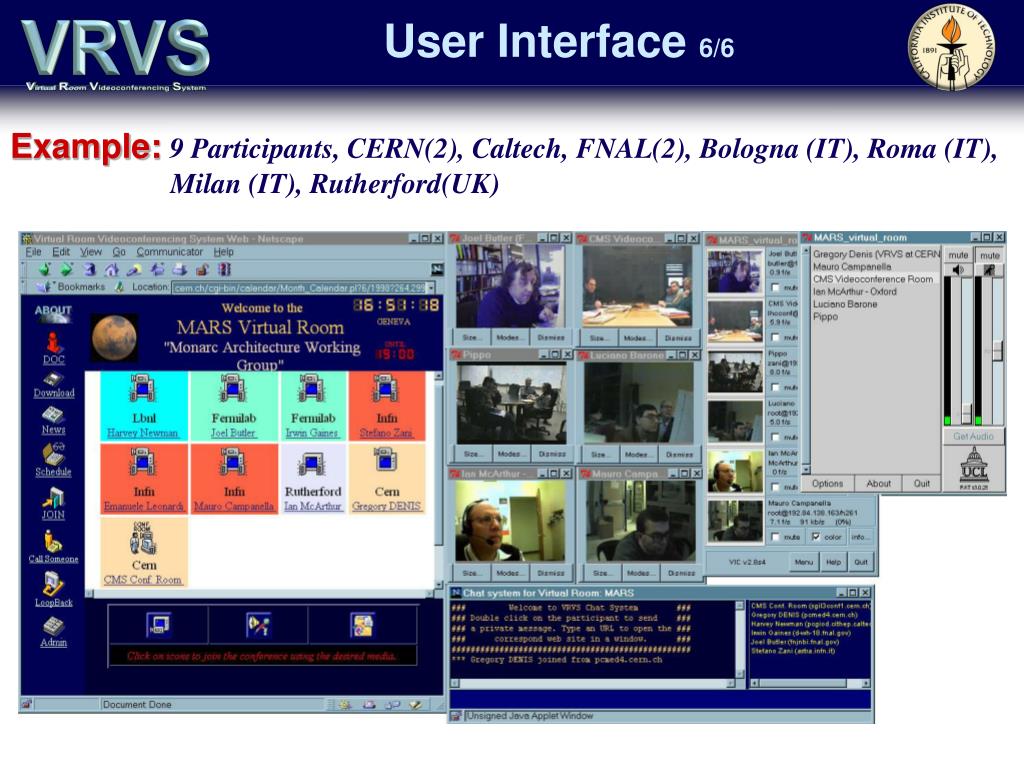Click Options in the MARS_virtual_room audio window
The width and height of the screenshot is (1024, 768).
click(827, 484)
